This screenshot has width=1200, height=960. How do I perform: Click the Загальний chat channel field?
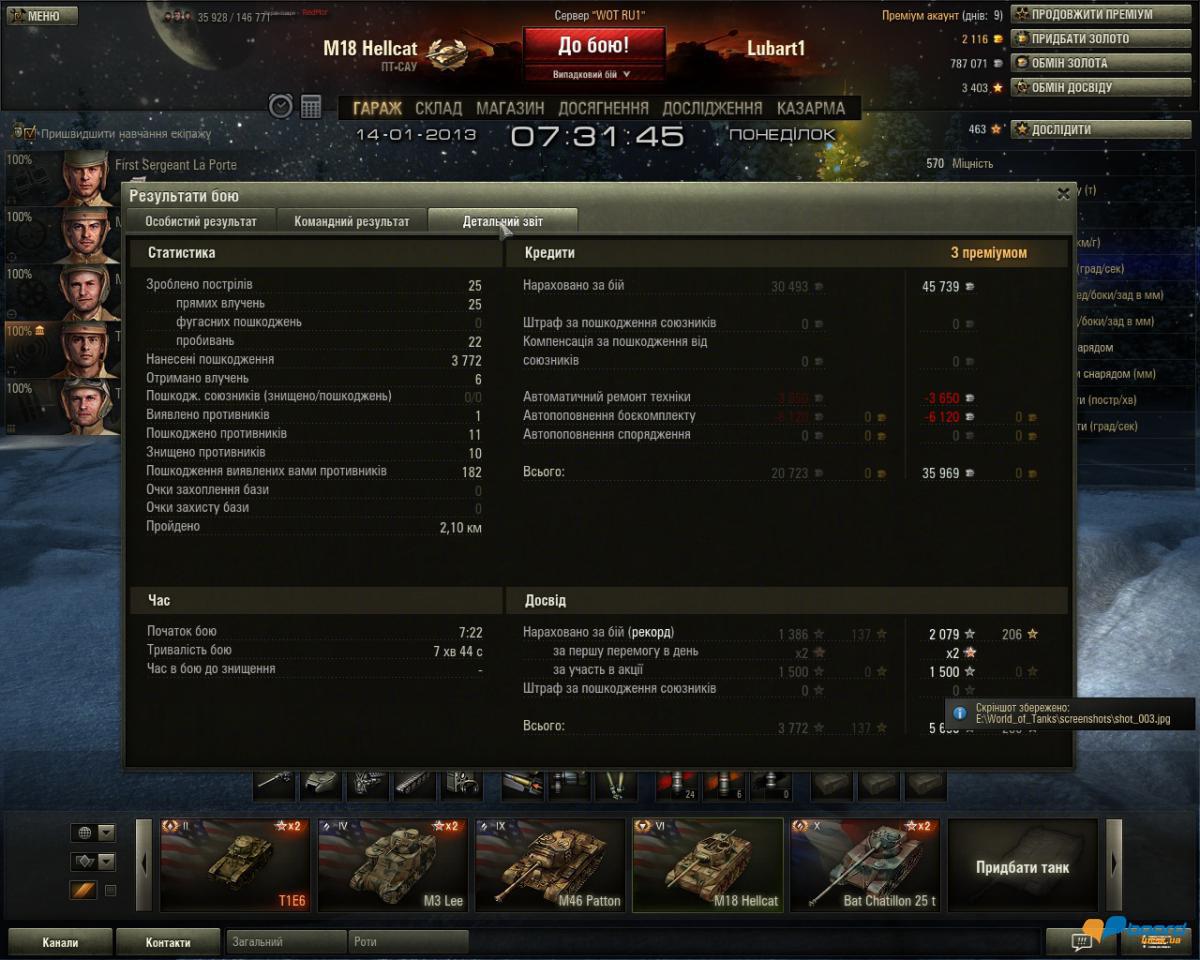tap(286, 941)
